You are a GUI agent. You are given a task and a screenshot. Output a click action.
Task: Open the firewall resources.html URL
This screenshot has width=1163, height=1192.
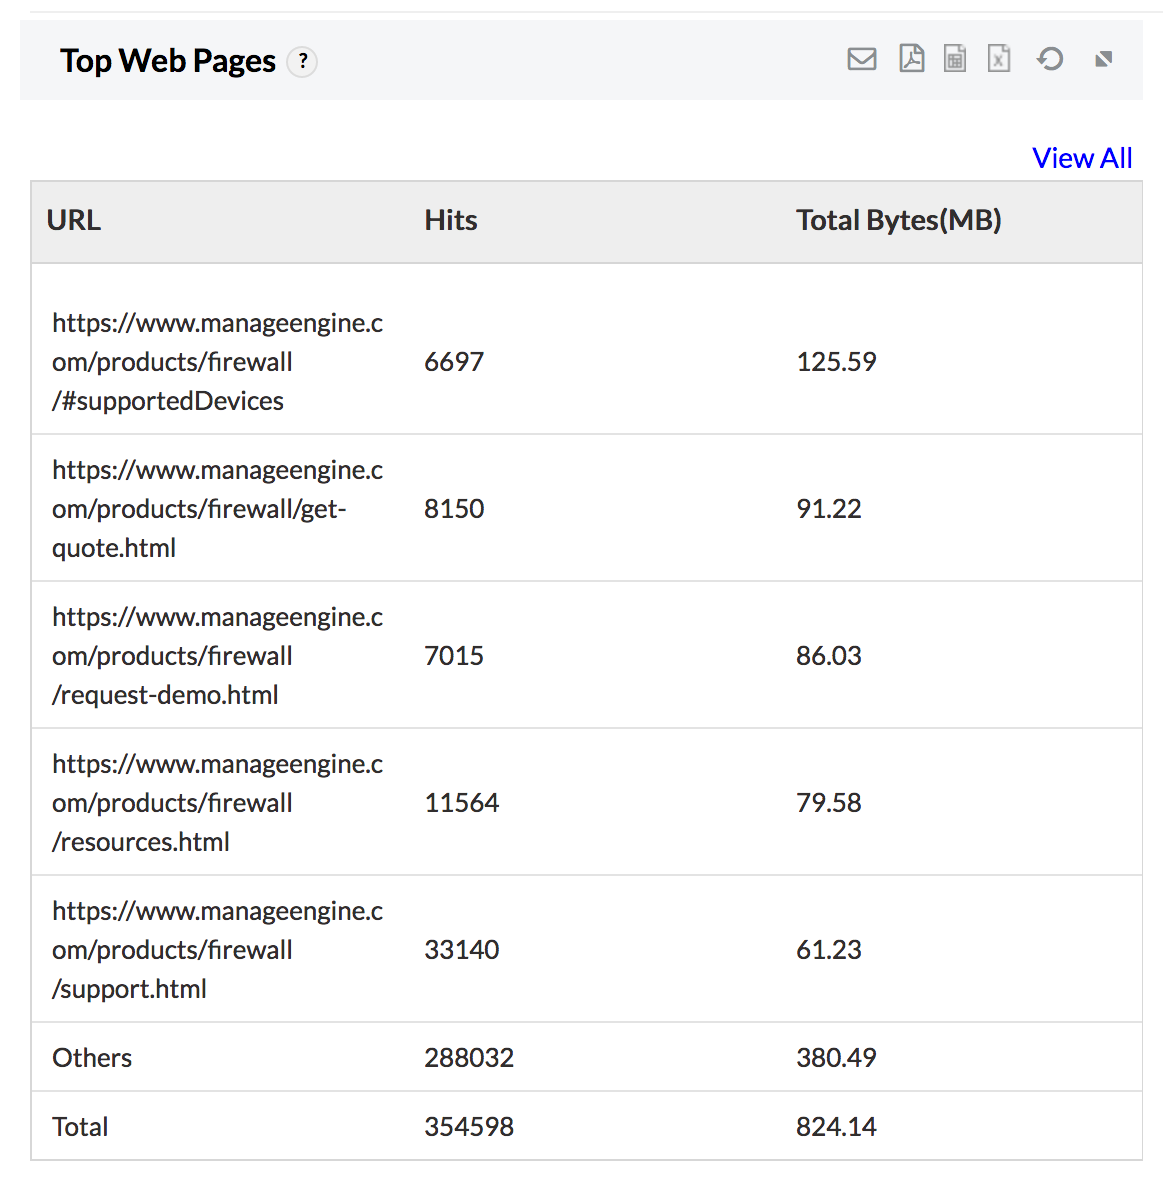(x=217, y=802)
